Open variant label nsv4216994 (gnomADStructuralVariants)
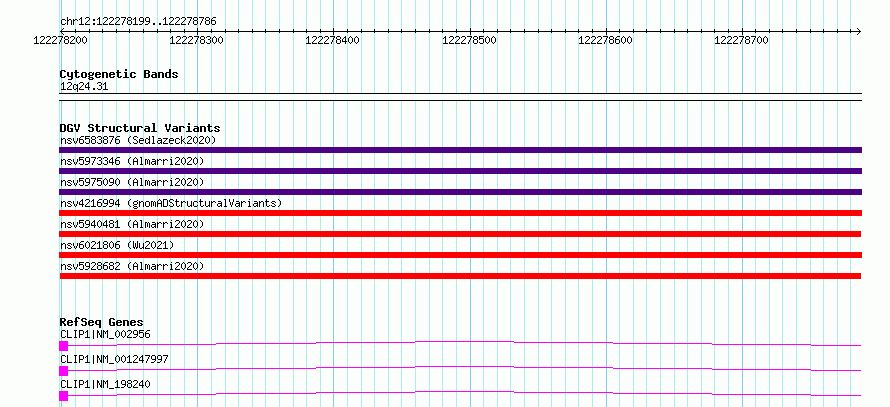Image resolution: width=890 pixels, height=407 pixels. [x=171, y=203]
